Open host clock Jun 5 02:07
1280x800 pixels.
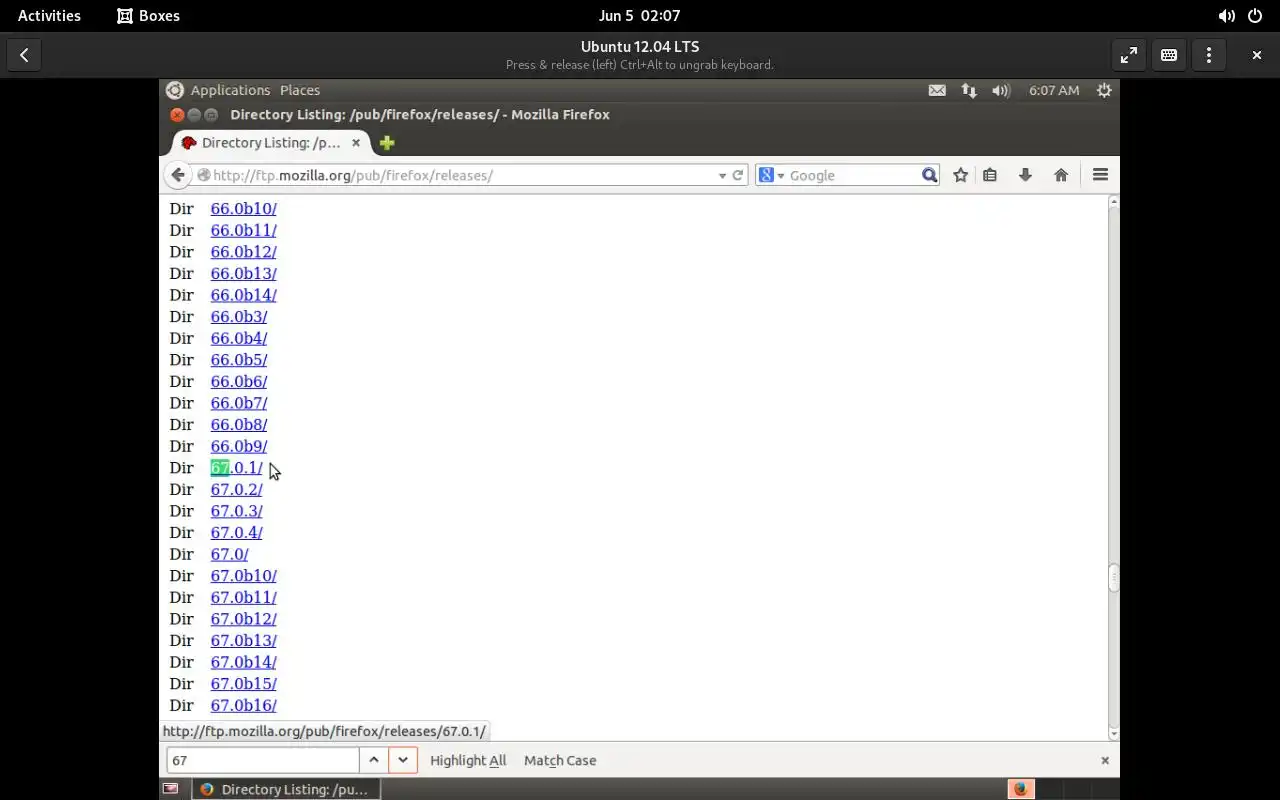click(639, 16)
